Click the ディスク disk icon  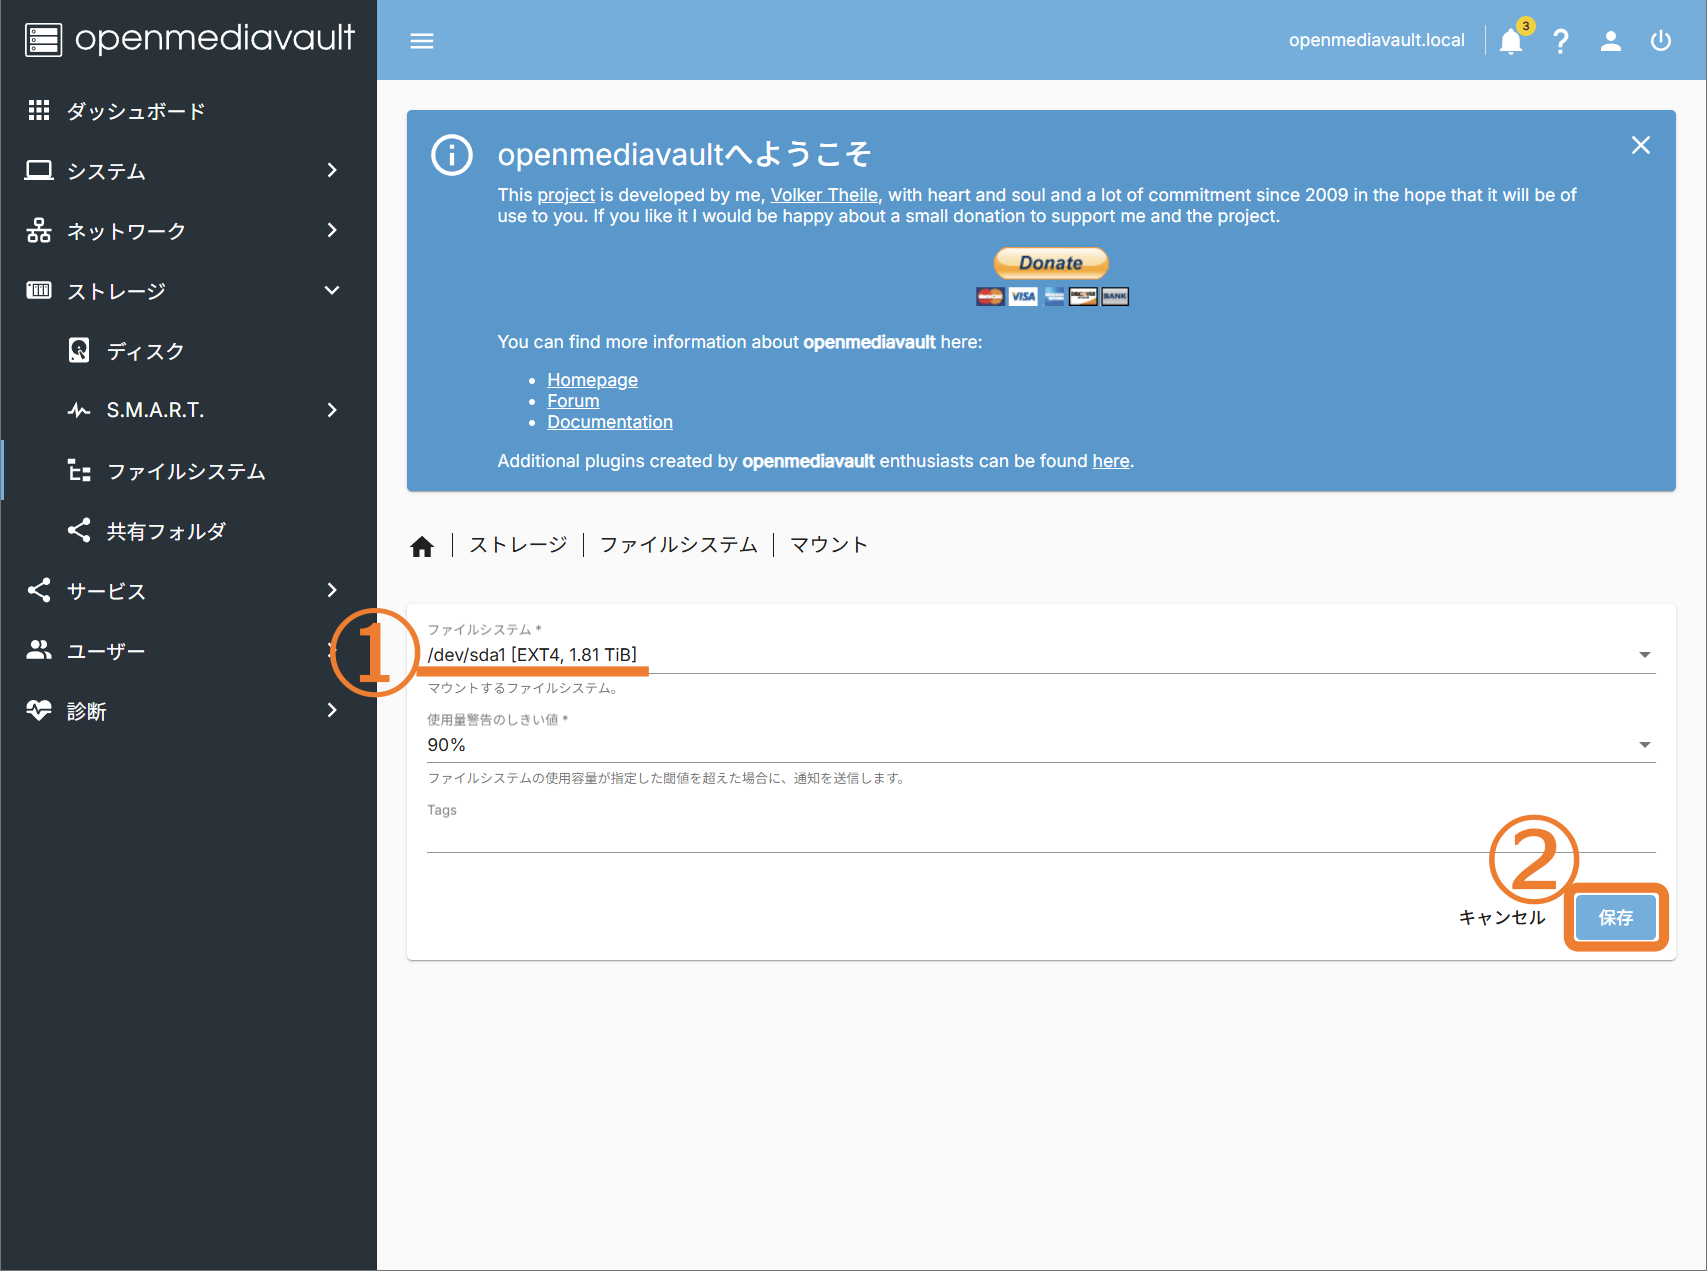[x=79, y=350]
